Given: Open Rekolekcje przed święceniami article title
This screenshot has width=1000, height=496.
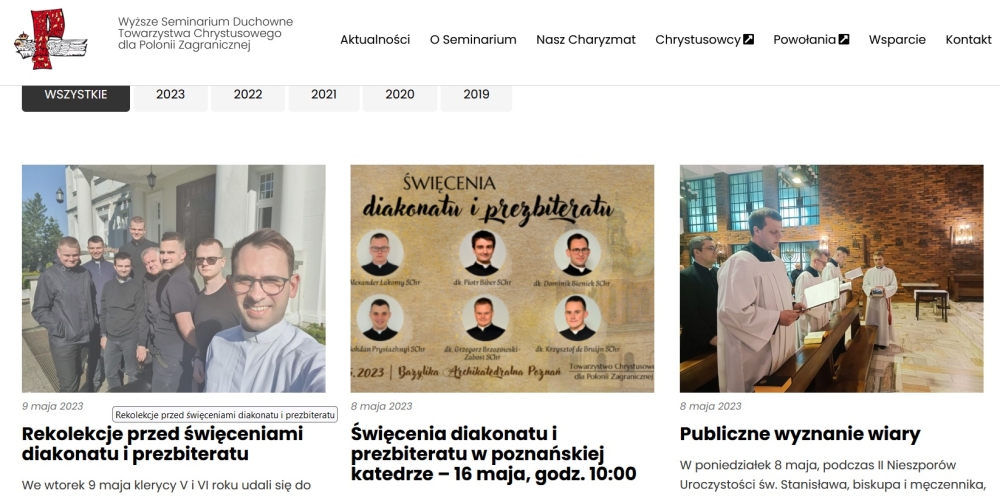Looking at the screenshot, I should (x=163, y=444).
